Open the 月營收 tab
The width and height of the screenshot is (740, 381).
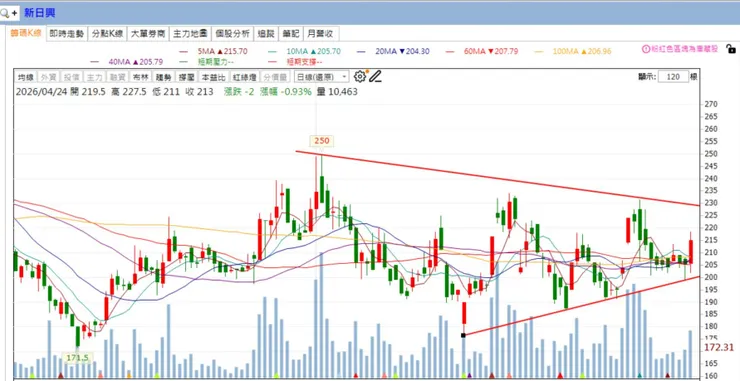point(321,34)
